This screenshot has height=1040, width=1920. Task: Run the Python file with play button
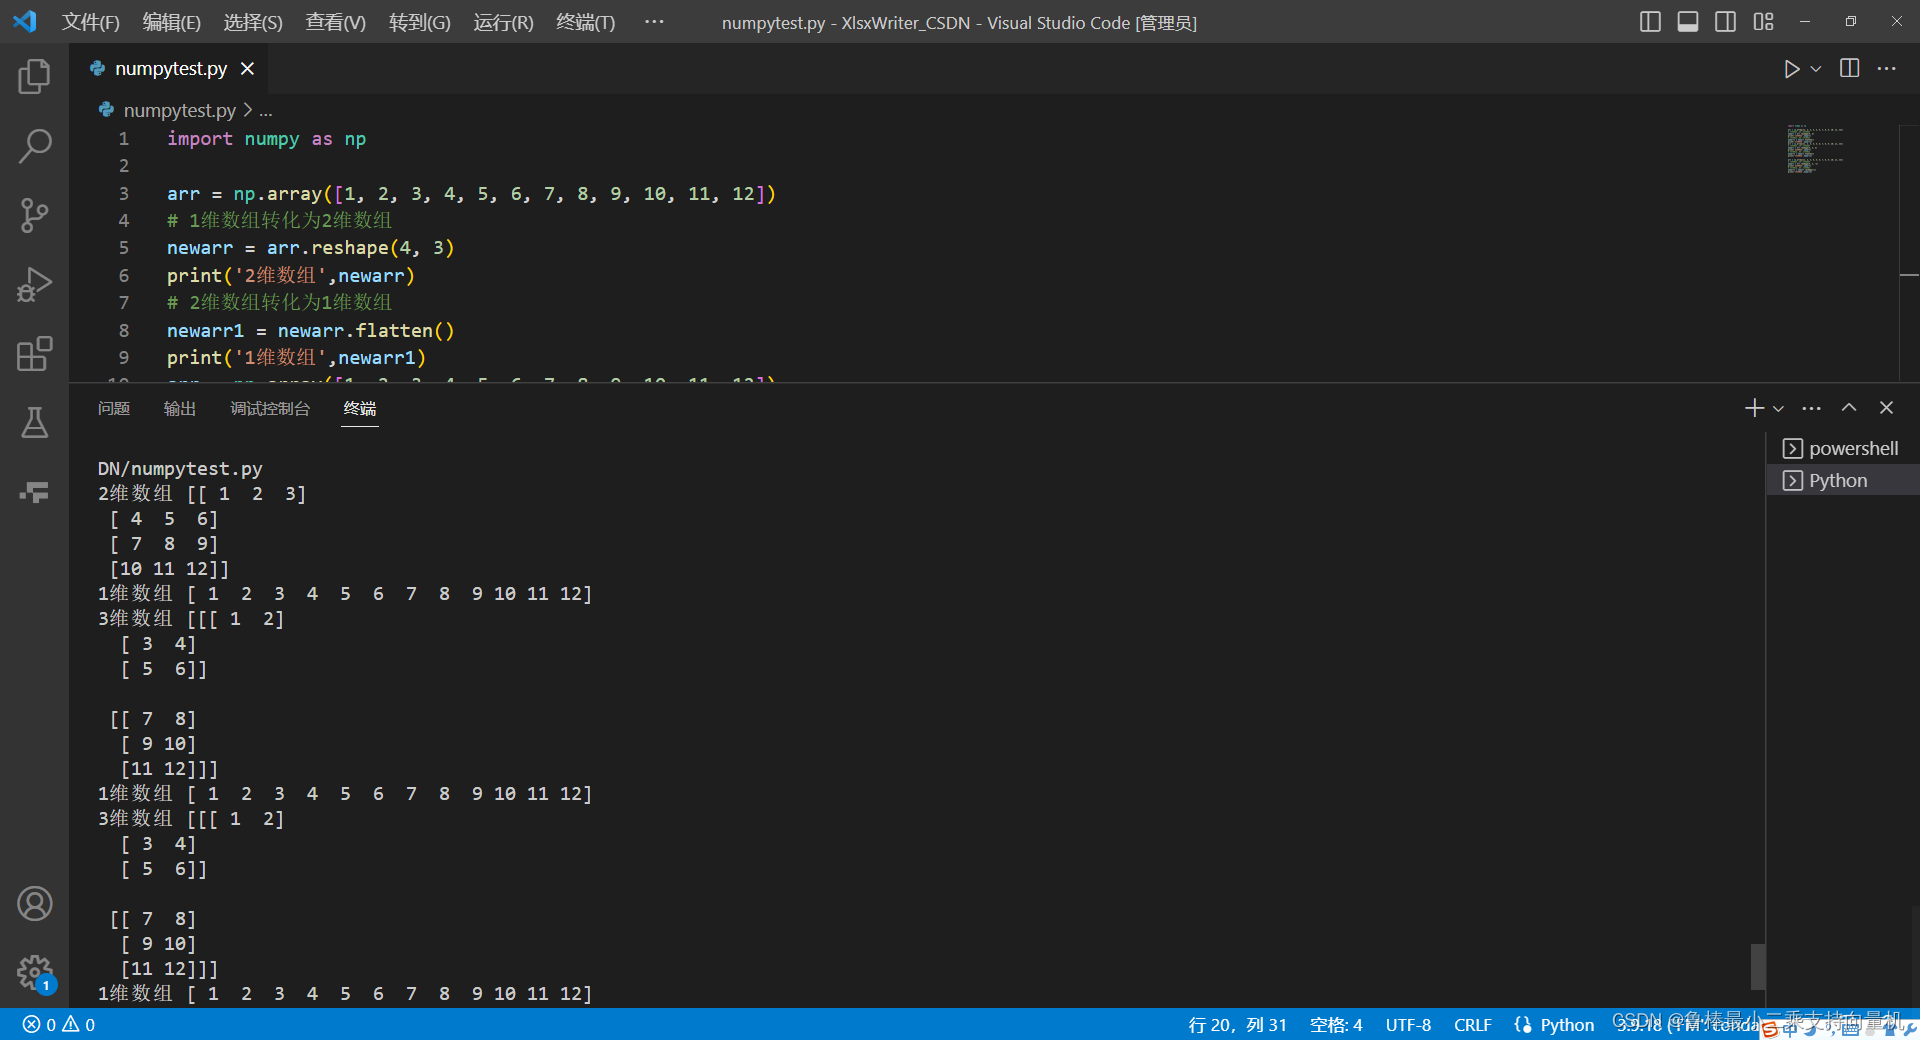pyautogui.click(x=1791, y=68)
